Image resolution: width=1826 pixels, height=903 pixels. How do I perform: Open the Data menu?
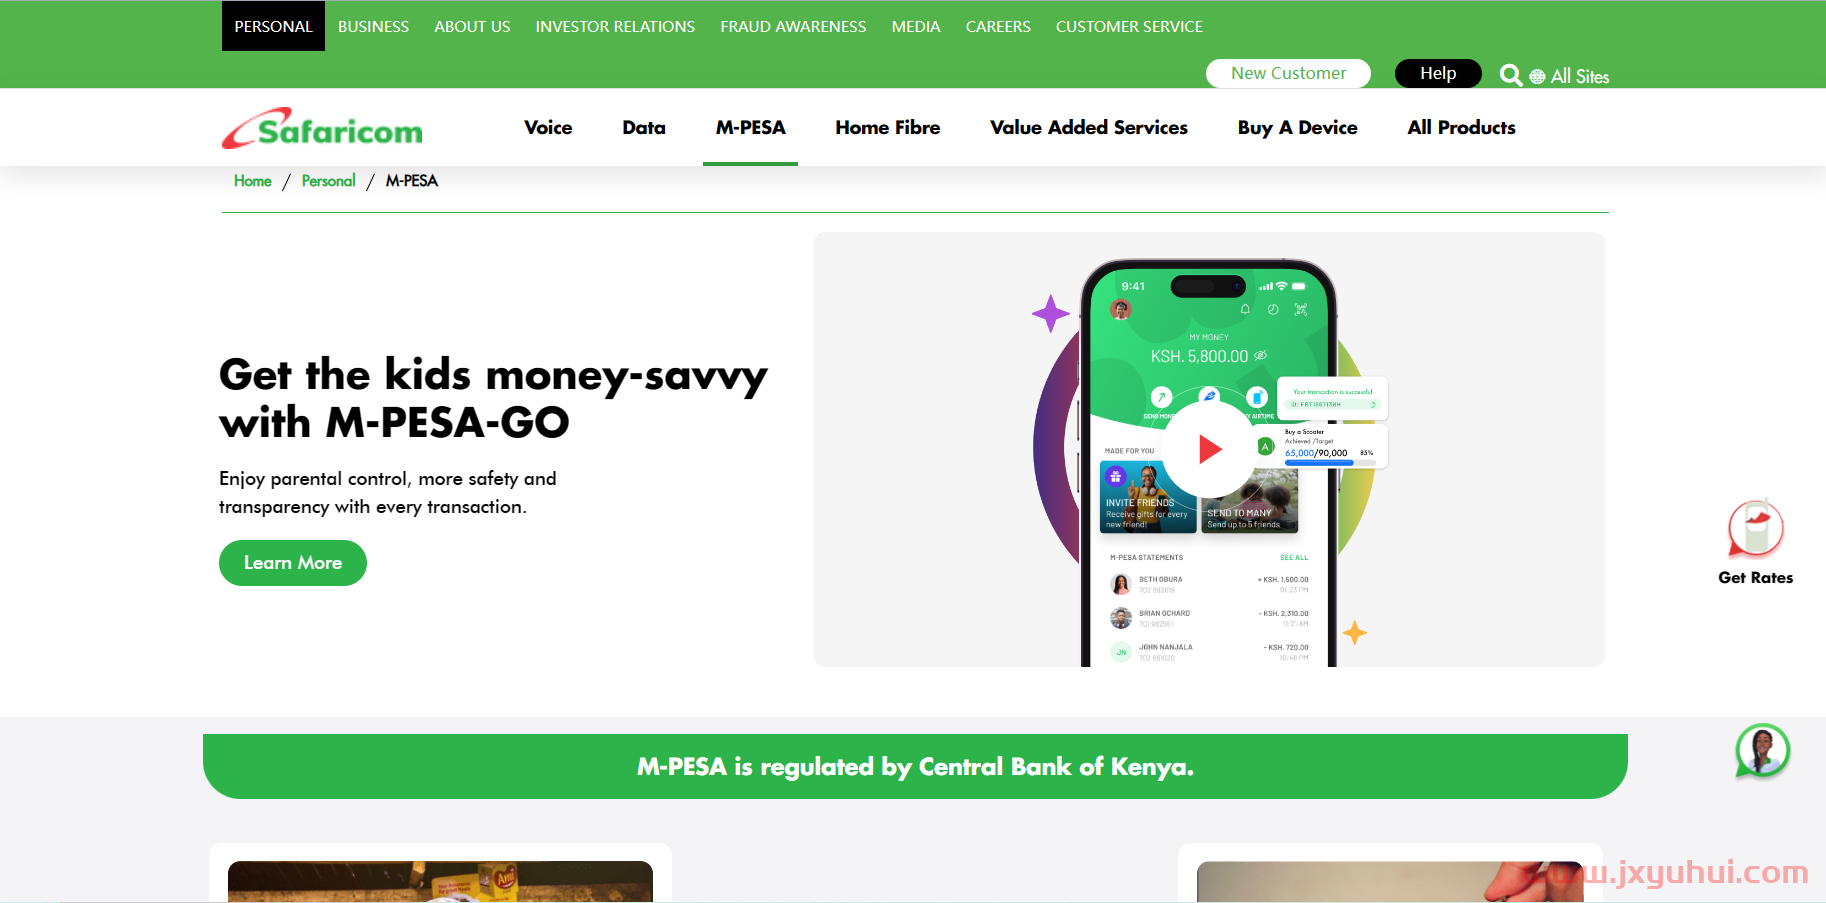pyautogui.click(x=644, y=127)
